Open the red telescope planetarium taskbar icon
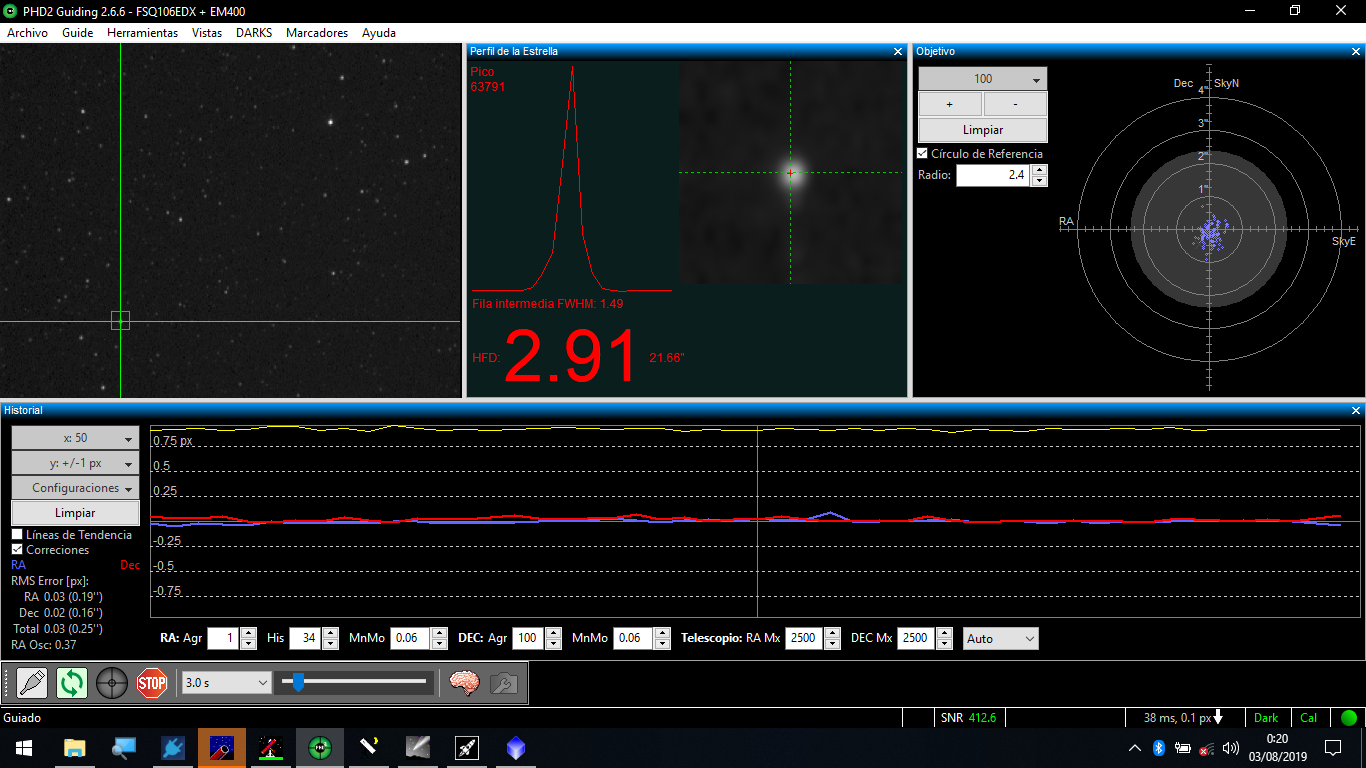 (270, 748)
